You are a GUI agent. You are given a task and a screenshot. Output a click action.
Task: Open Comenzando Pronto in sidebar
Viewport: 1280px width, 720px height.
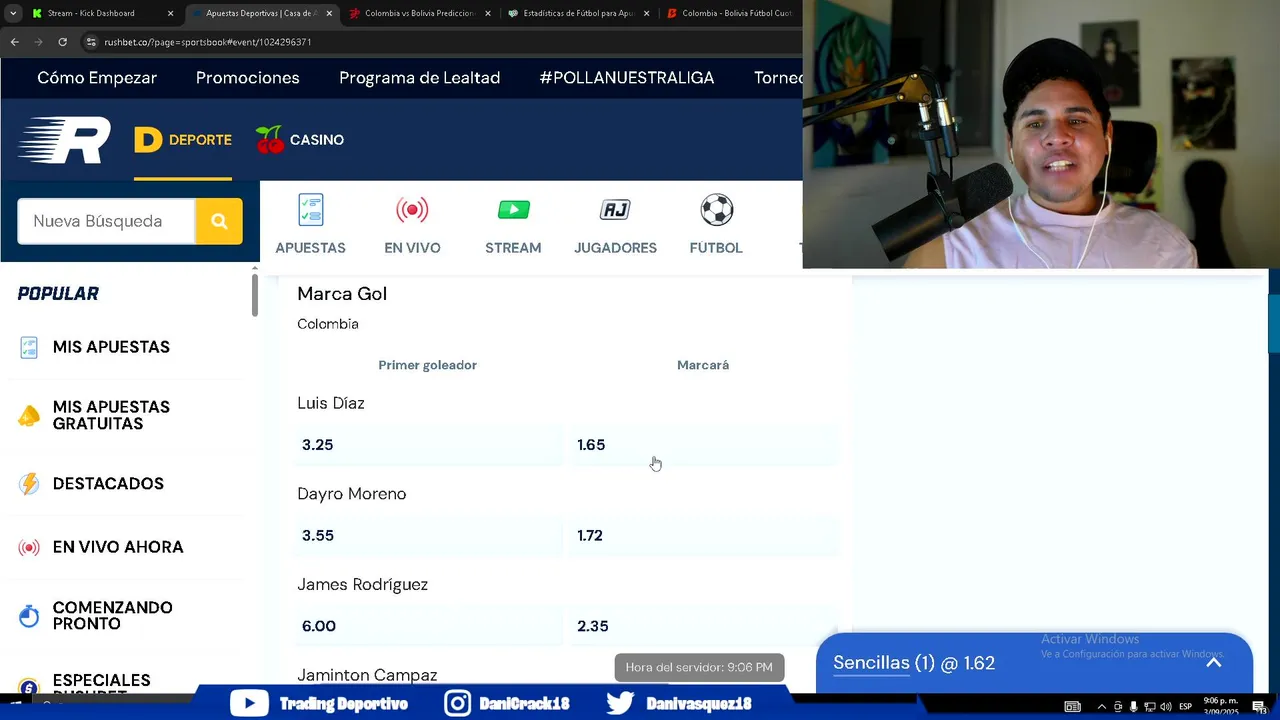113,616
